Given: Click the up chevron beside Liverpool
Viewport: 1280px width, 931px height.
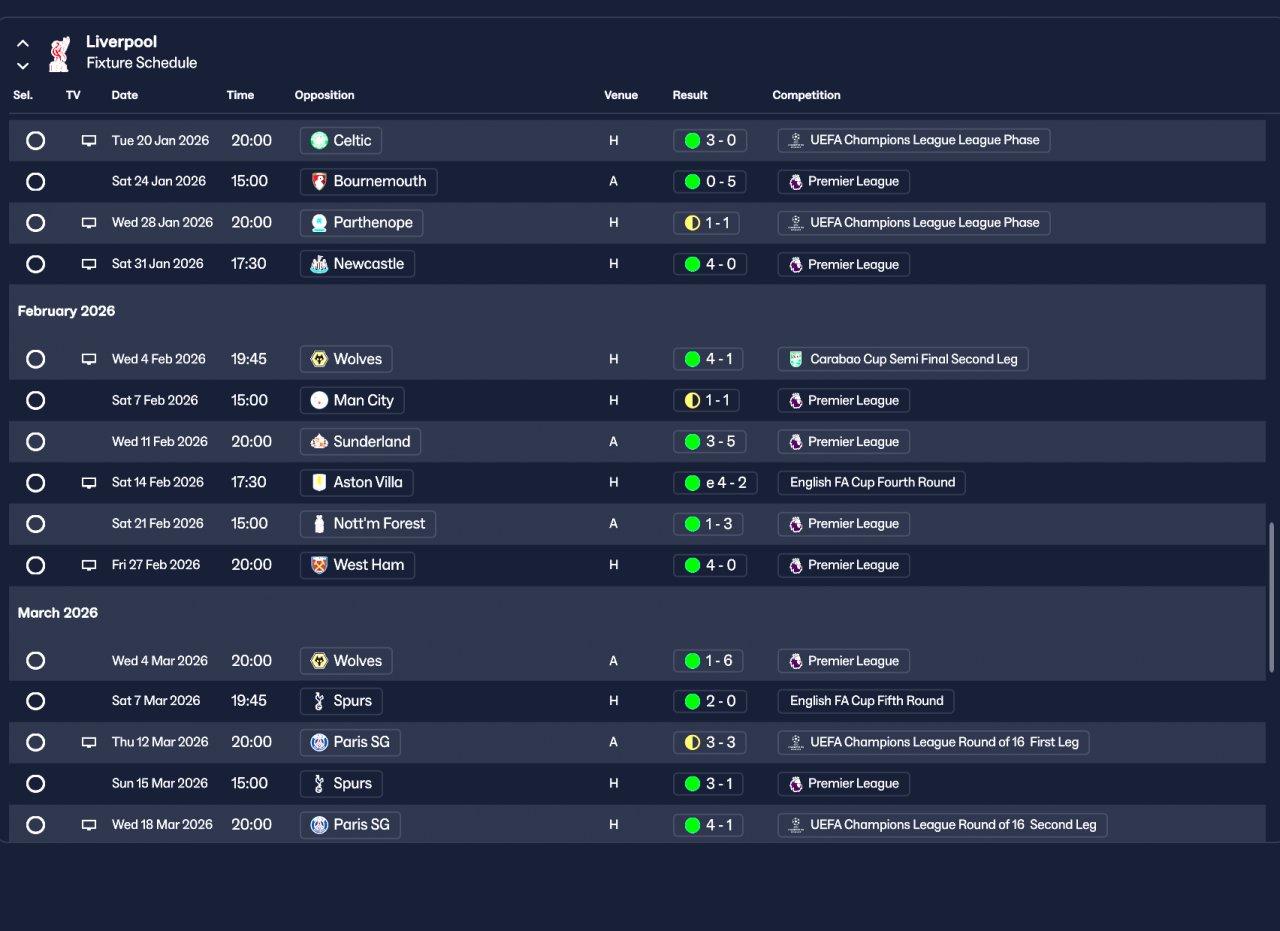Looking at the screenshot, I should pyautogui.click(x=23, y=44).
